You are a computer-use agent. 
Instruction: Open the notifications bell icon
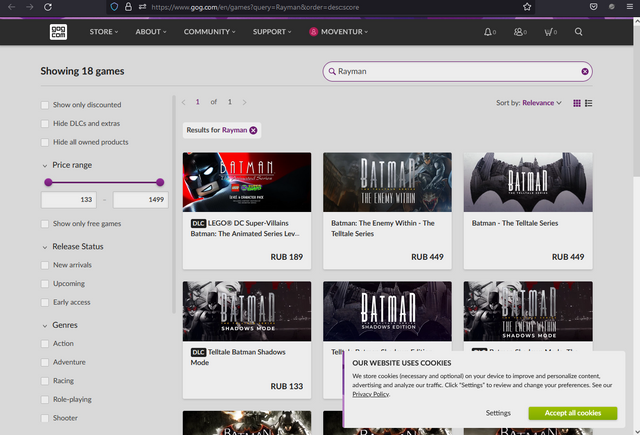click(x=489, y=32)
